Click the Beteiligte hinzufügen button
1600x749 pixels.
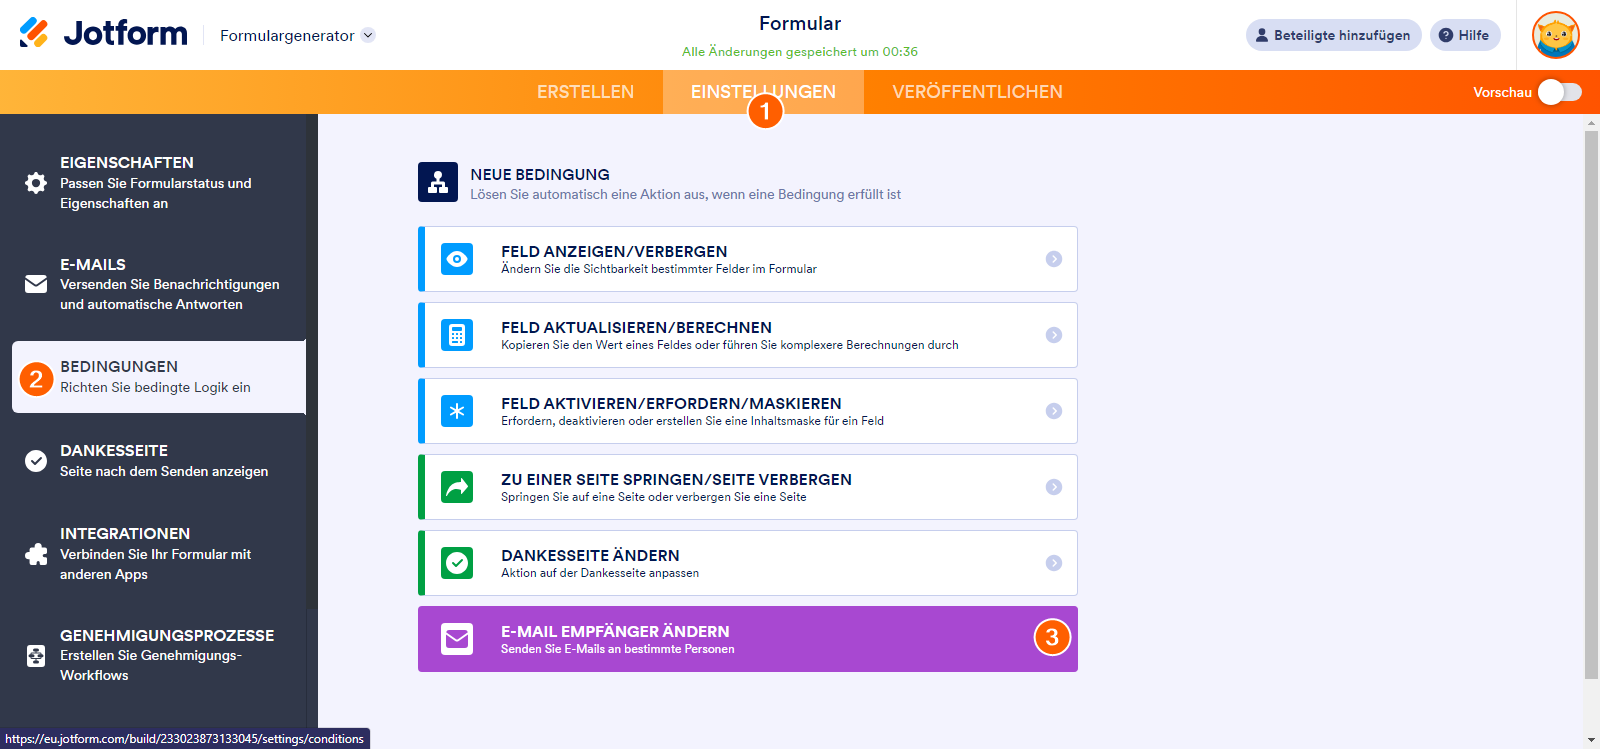click(1333, 35)
